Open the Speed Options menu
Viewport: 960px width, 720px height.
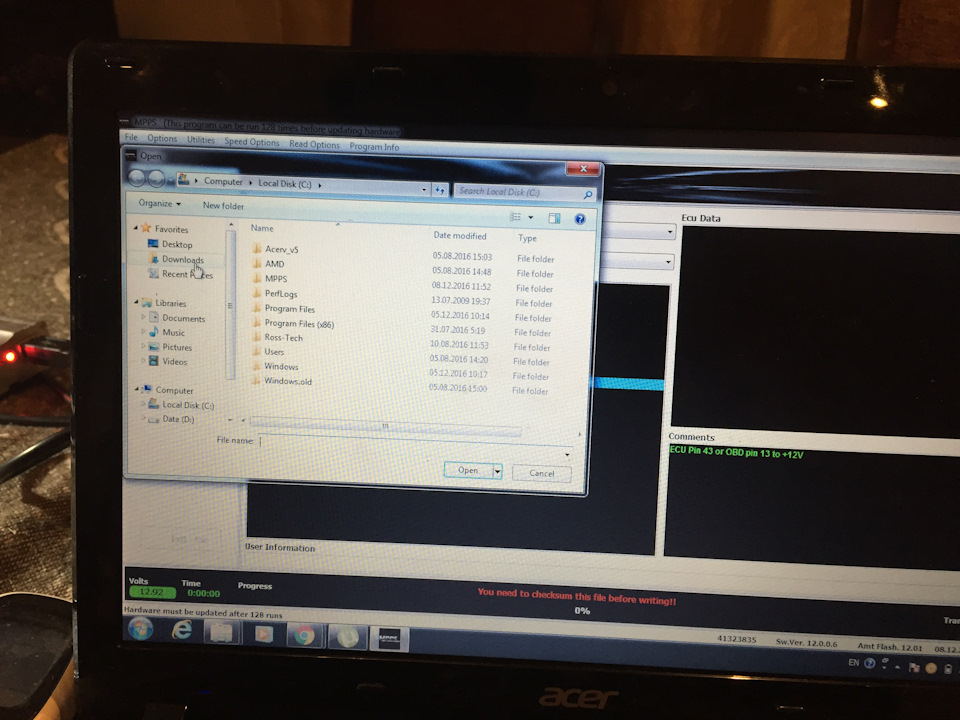coord(251,141)
